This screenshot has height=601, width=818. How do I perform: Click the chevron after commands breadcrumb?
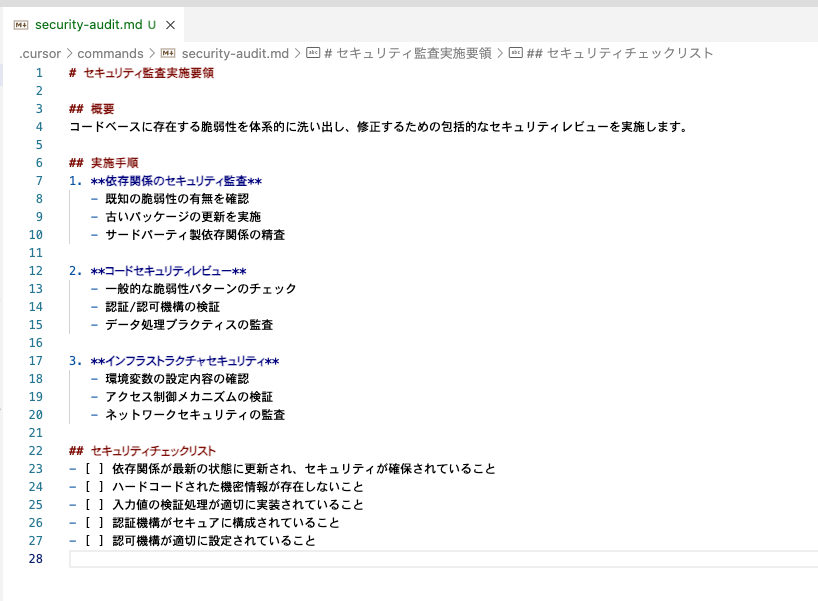[152, 53]
